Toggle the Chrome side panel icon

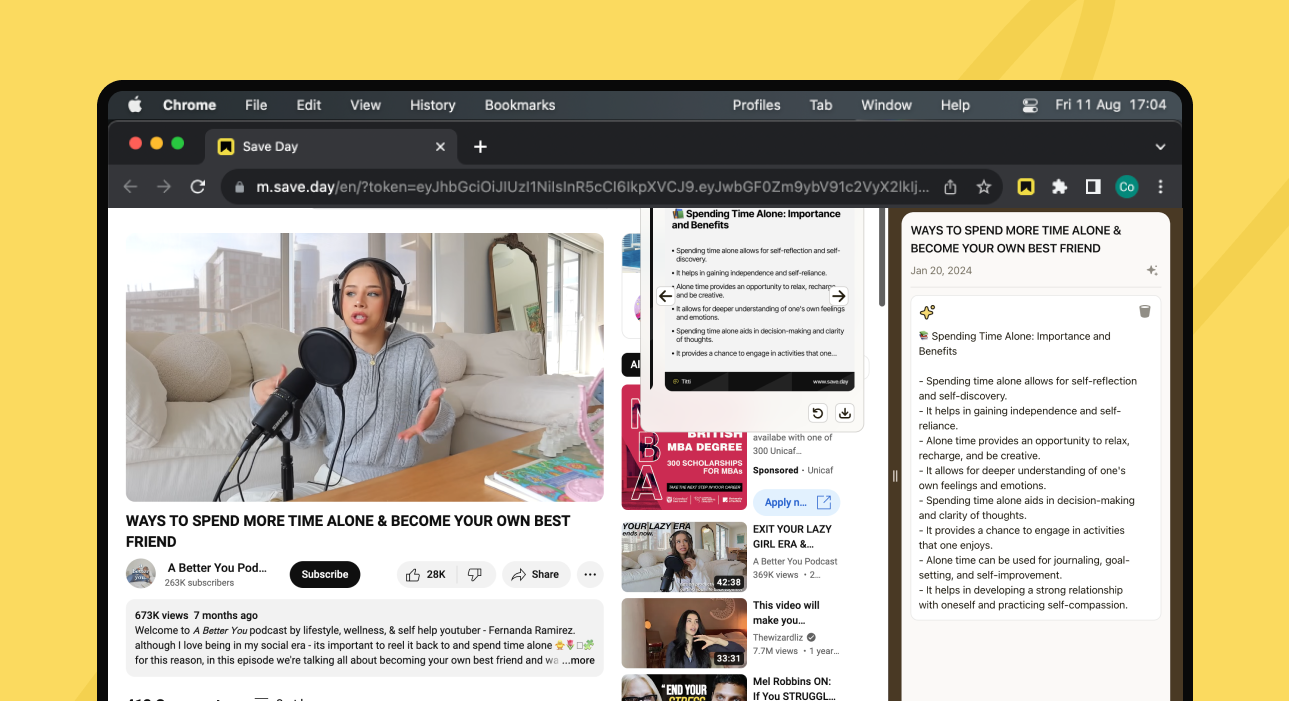coord(1093,187)
